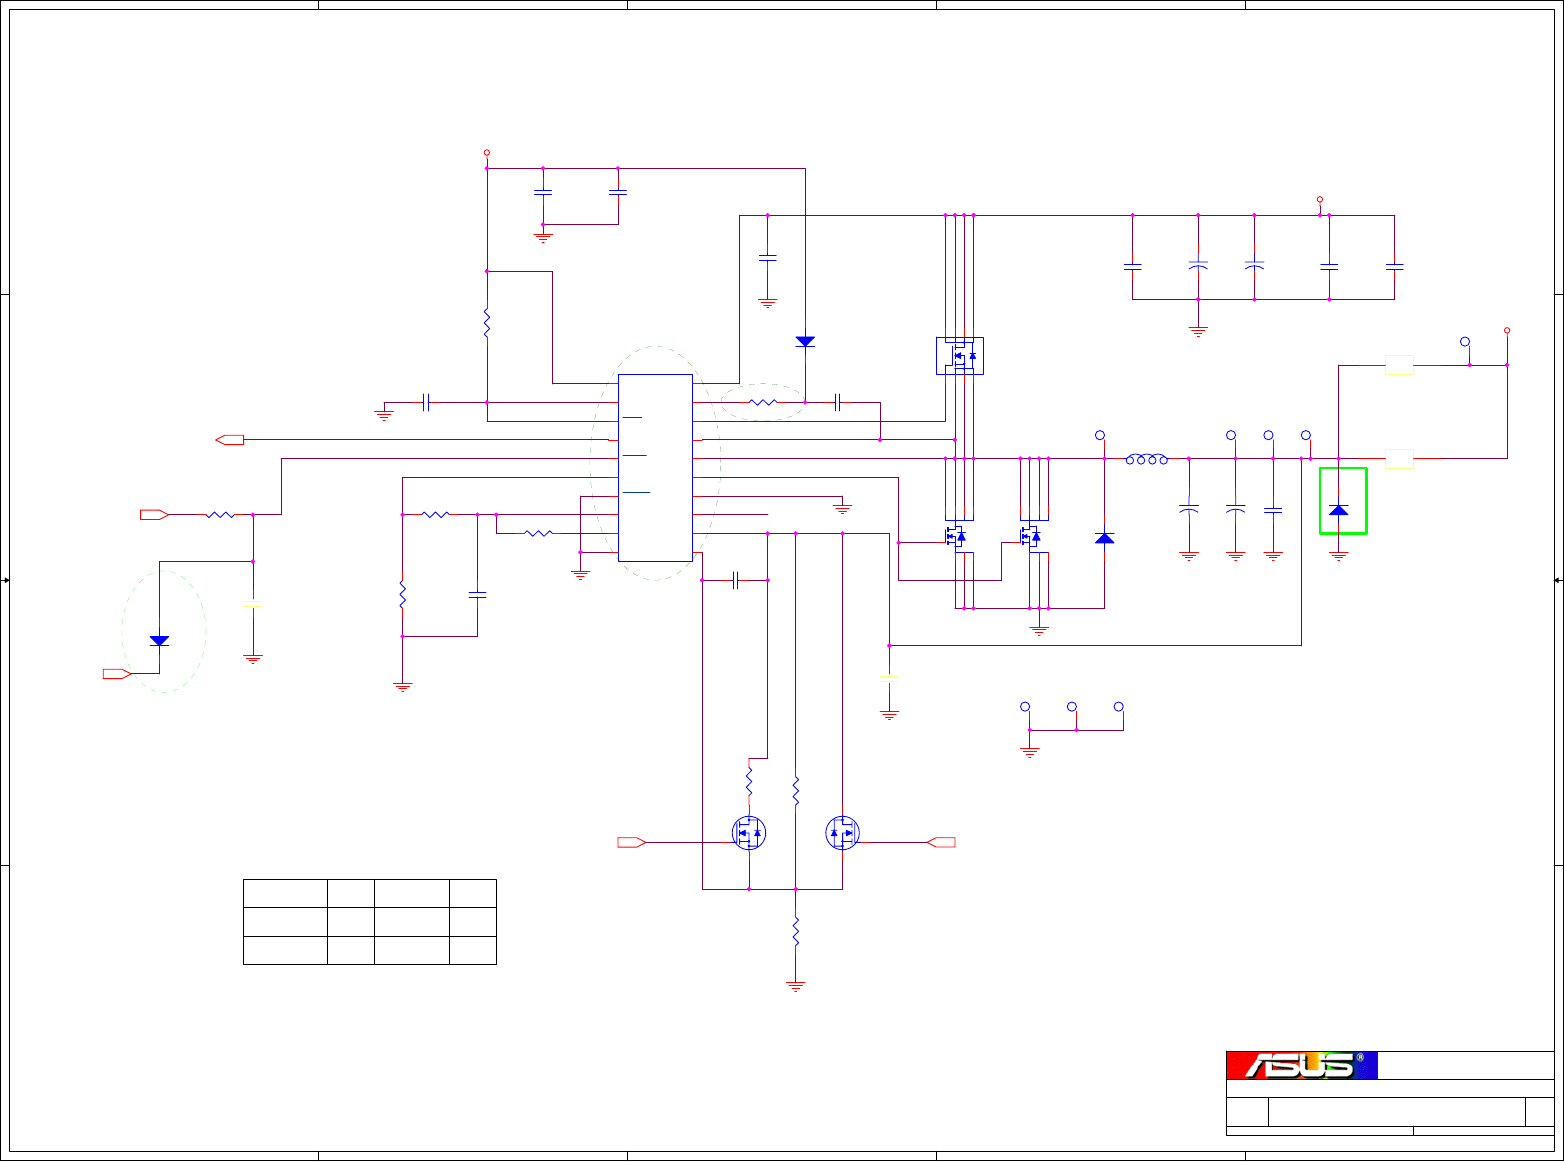Image resolution: width=1564 pixels, height=1162 pixels.
Task: Select the large controller IC rectangle
Action: point(655,467)
